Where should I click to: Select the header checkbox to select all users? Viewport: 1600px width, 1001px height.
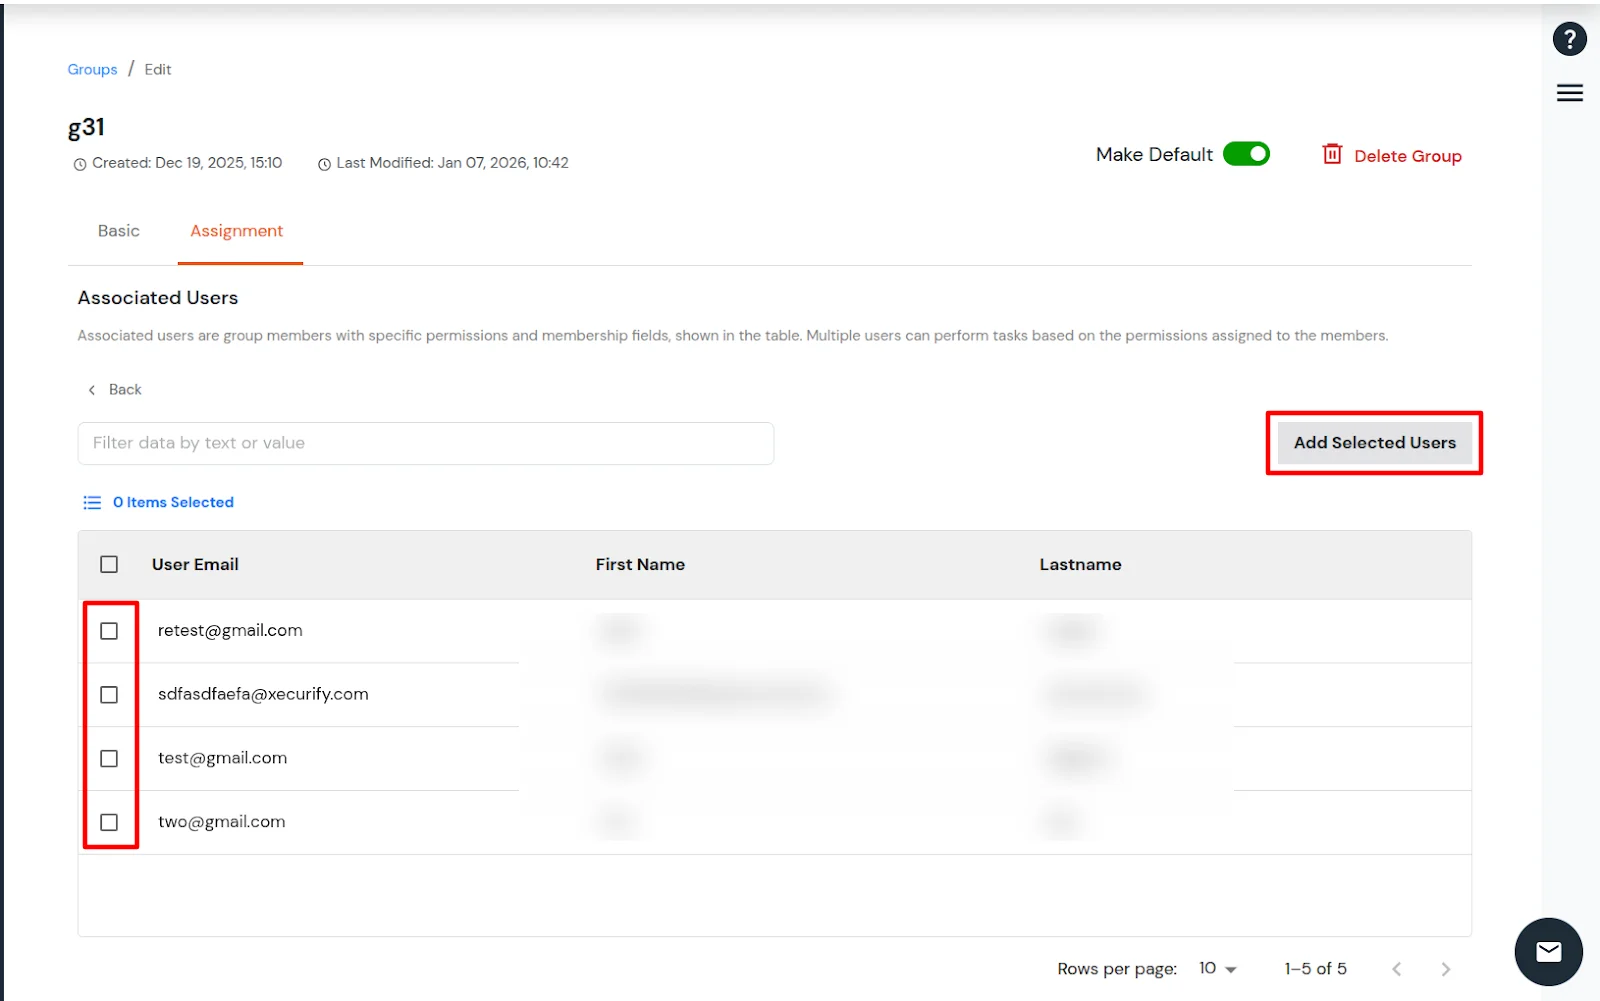click(x=109, y=564)
